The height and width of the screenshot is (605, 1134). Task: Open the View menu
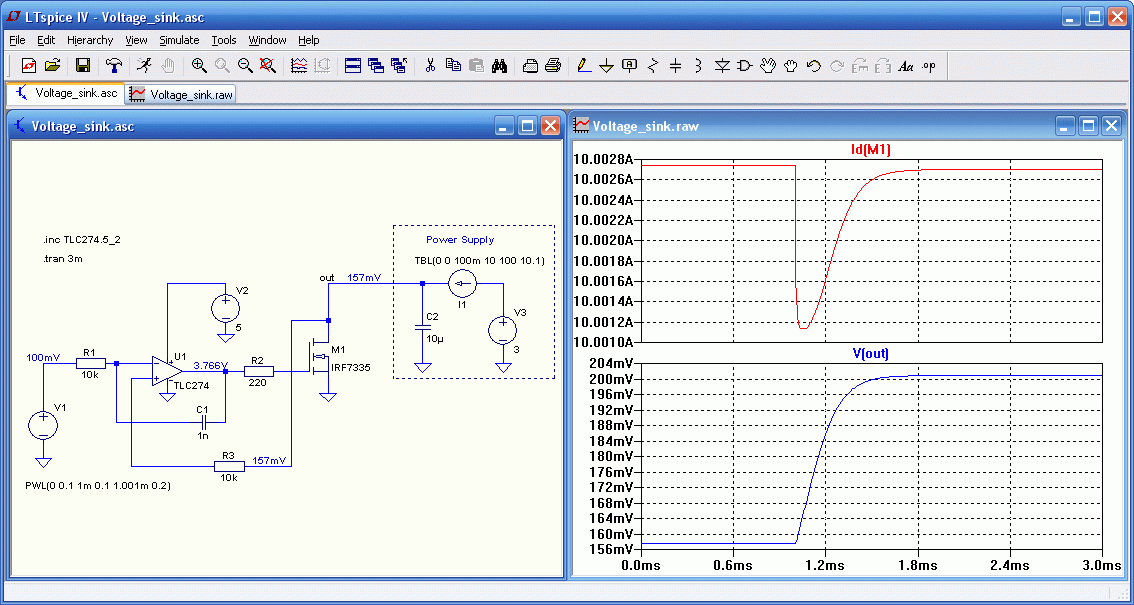pyautogui.click(x=136, y=40)
